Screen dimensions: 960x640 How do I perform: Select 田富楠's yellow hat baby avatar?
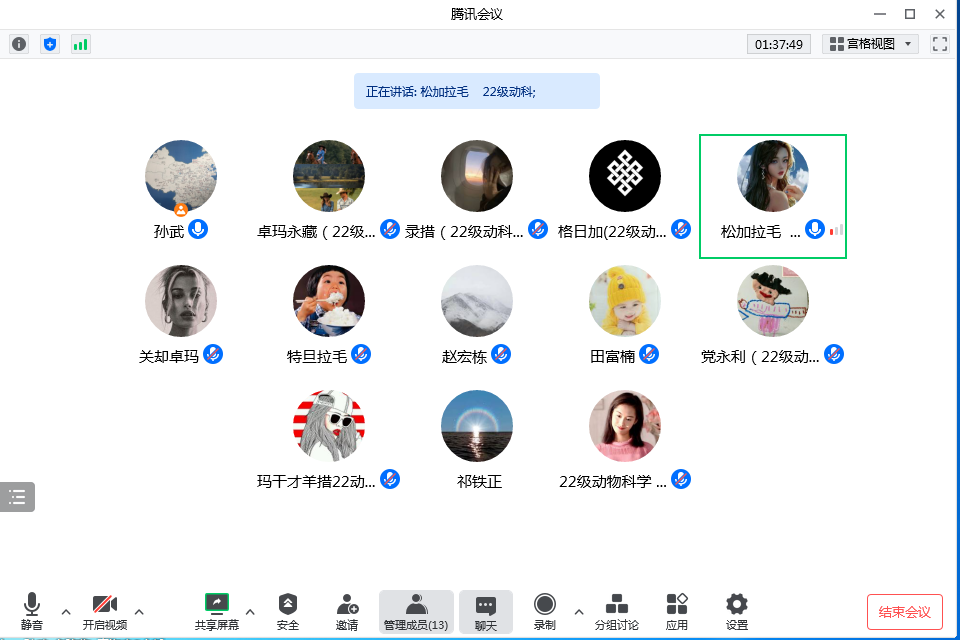[x=624, y=301]
